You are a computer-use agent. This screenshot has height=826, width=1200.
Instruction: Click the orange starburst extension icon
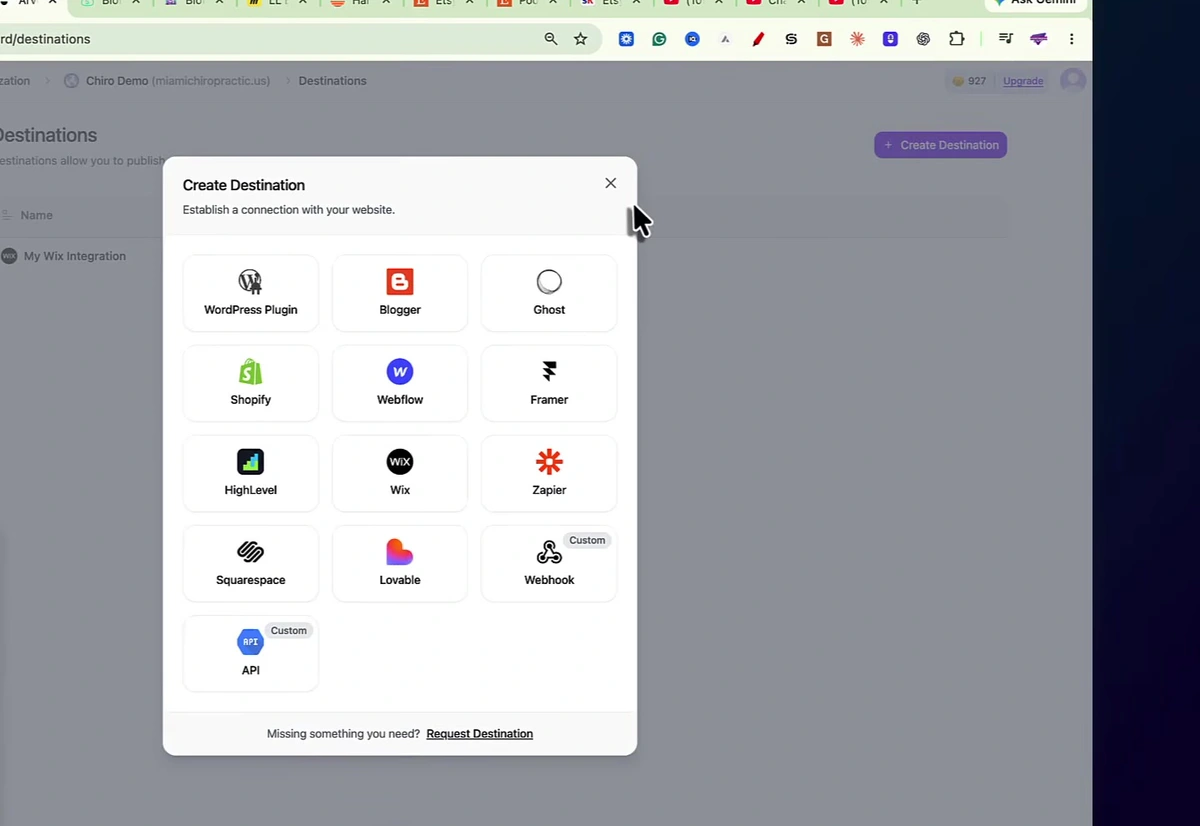857,39
